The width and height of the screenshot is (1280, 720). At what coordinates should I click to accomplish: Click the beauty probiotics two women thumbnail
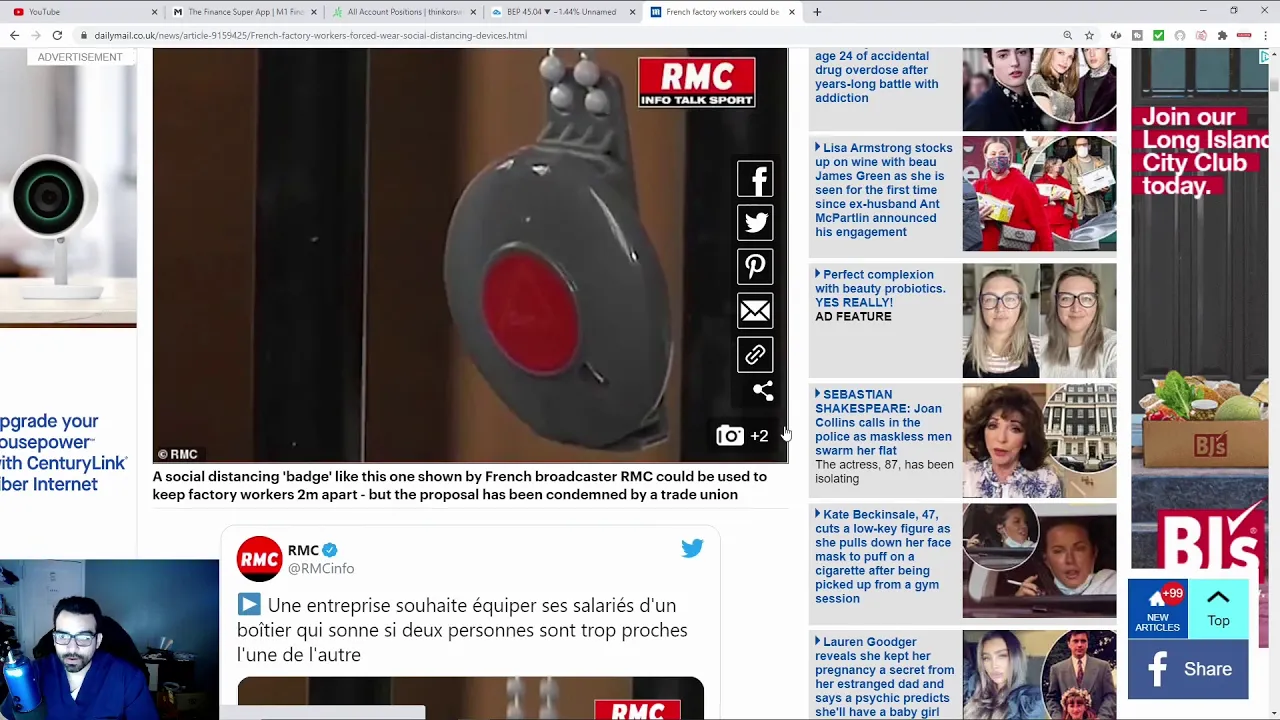[x=1039, y=321]
